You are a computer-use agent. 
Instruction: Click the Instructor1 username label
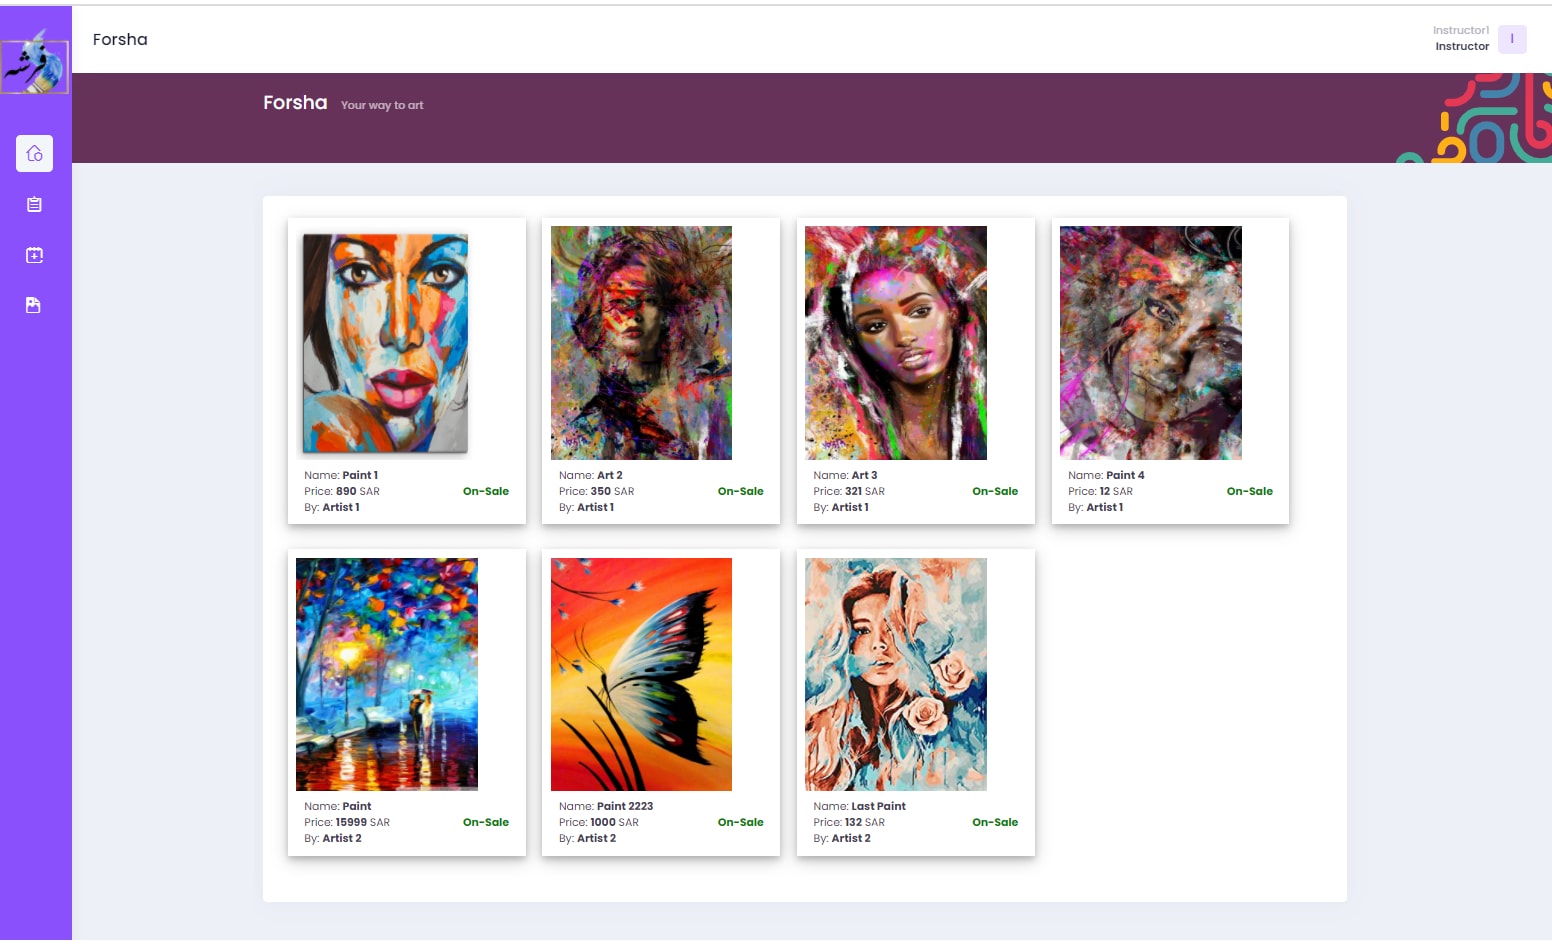tap(1461, 30)
